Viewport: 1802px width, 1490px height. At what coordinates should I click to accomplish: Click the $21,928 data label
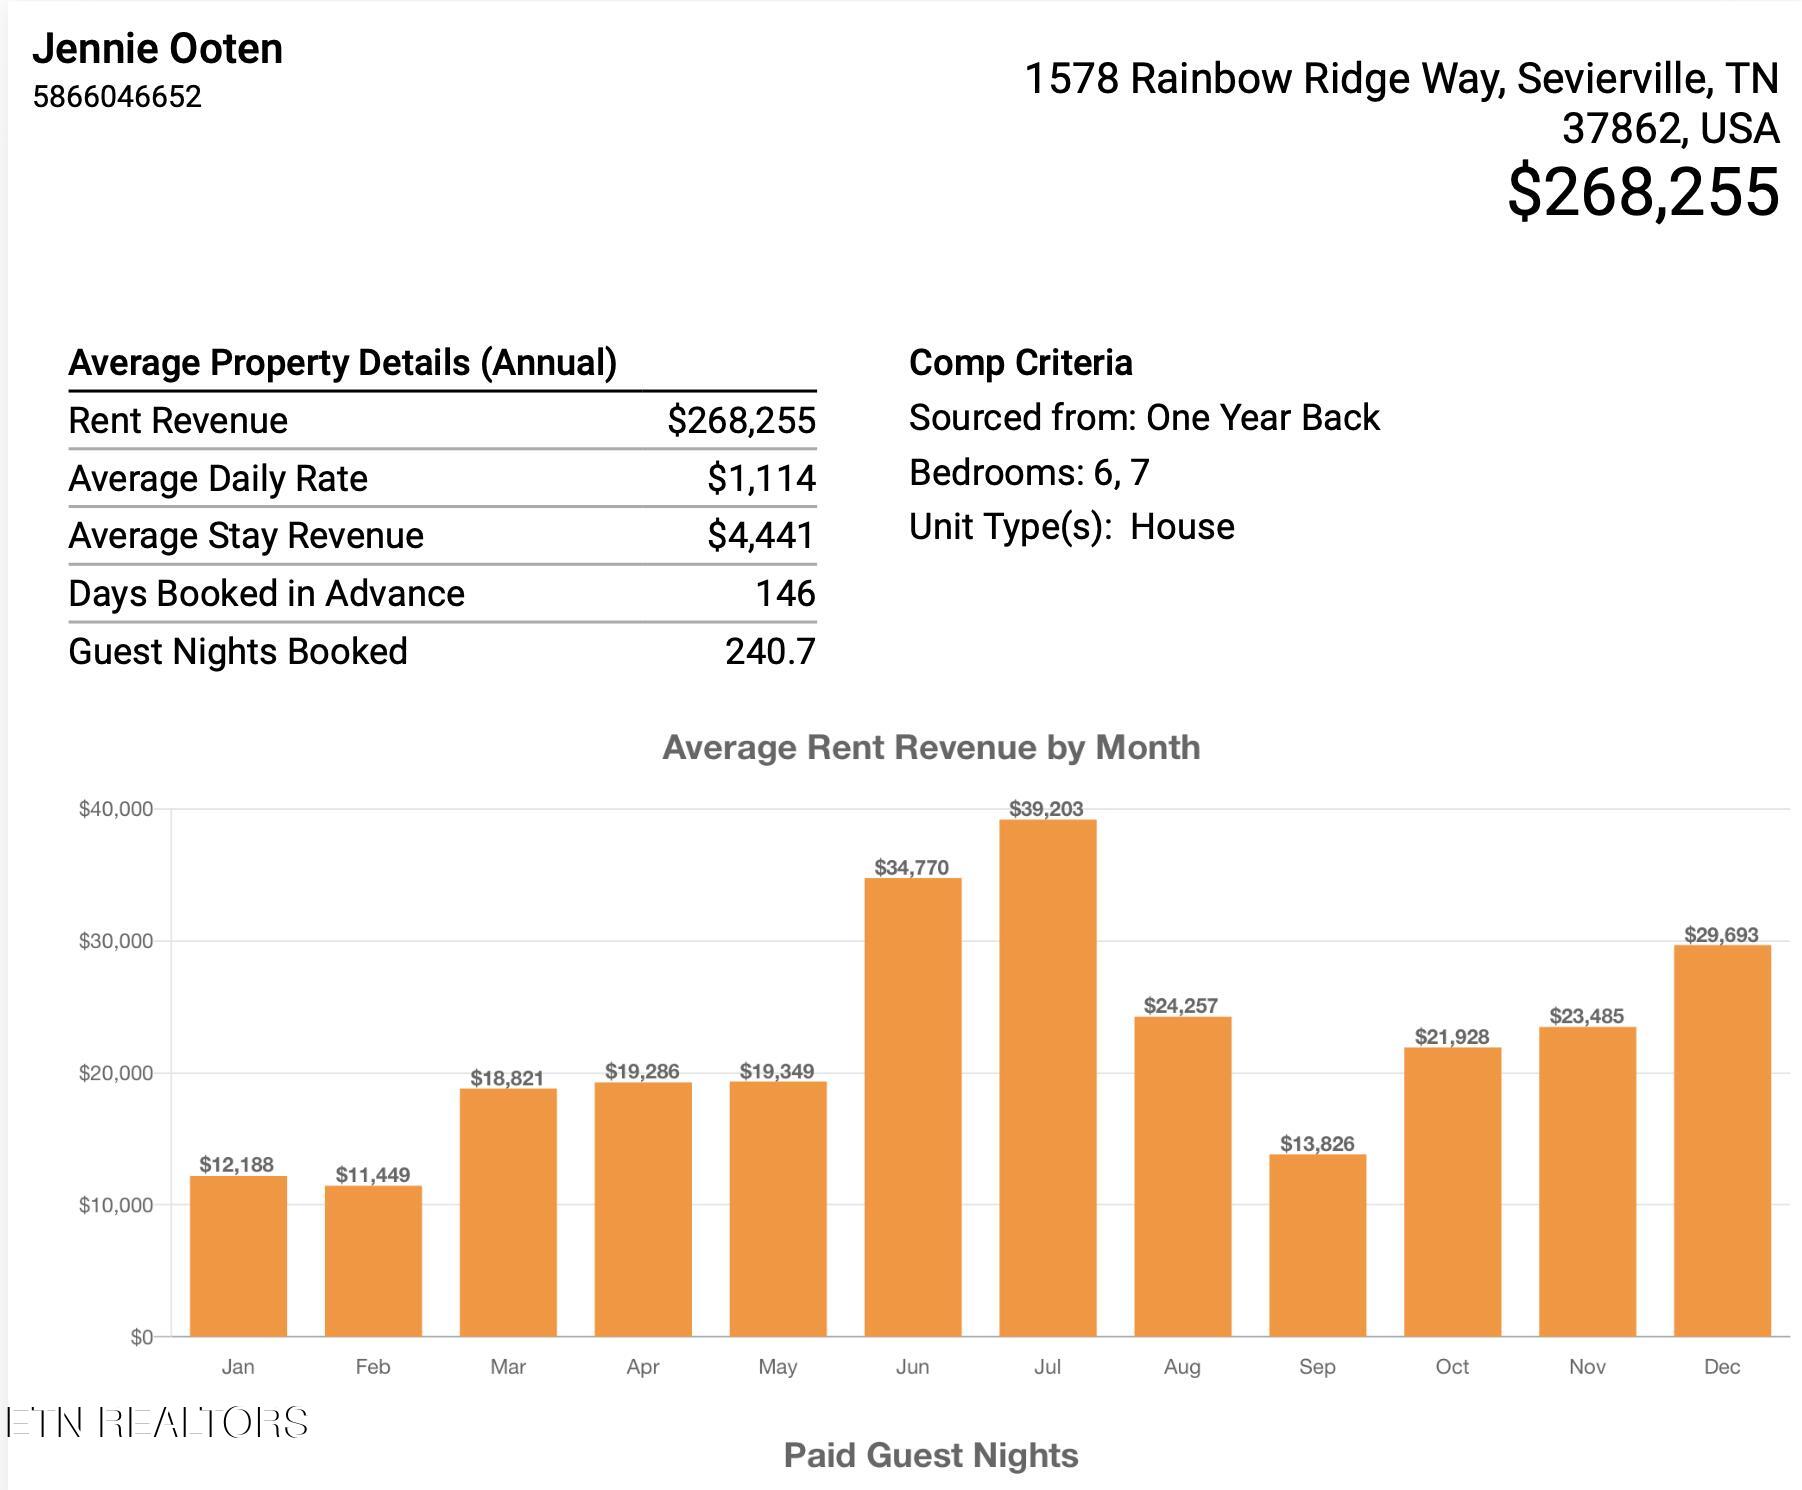pyautogui.click(x=1452, y=1037)
